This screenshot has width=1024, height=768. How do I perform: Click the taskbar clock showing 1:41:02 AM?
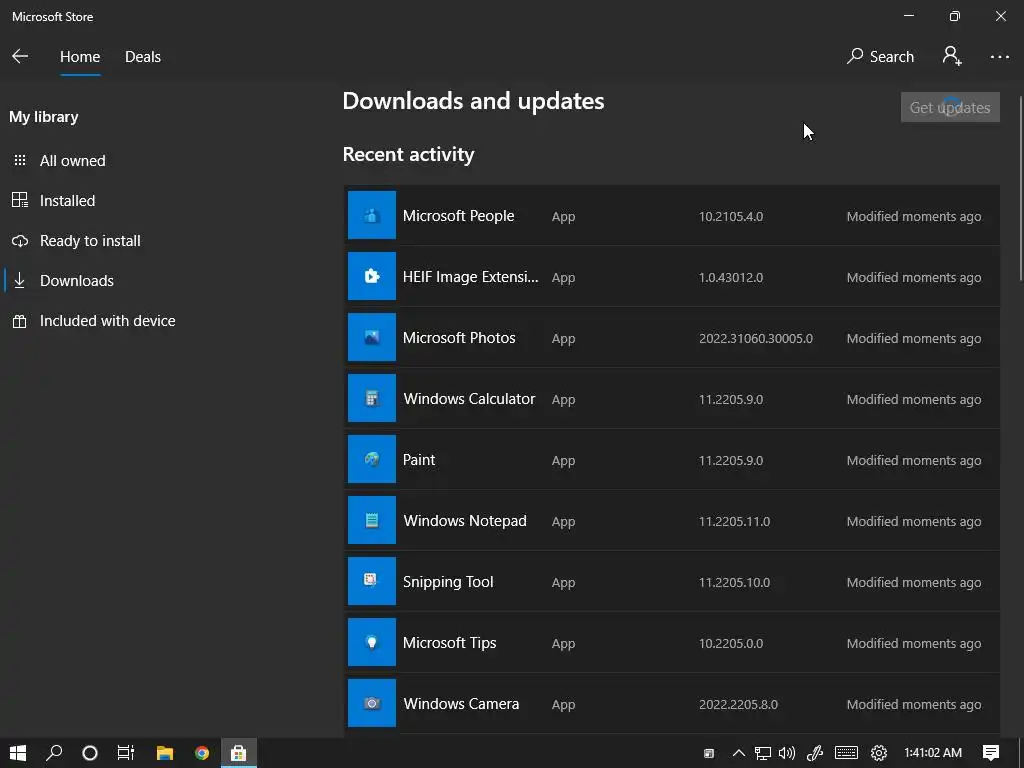point(933,753)
